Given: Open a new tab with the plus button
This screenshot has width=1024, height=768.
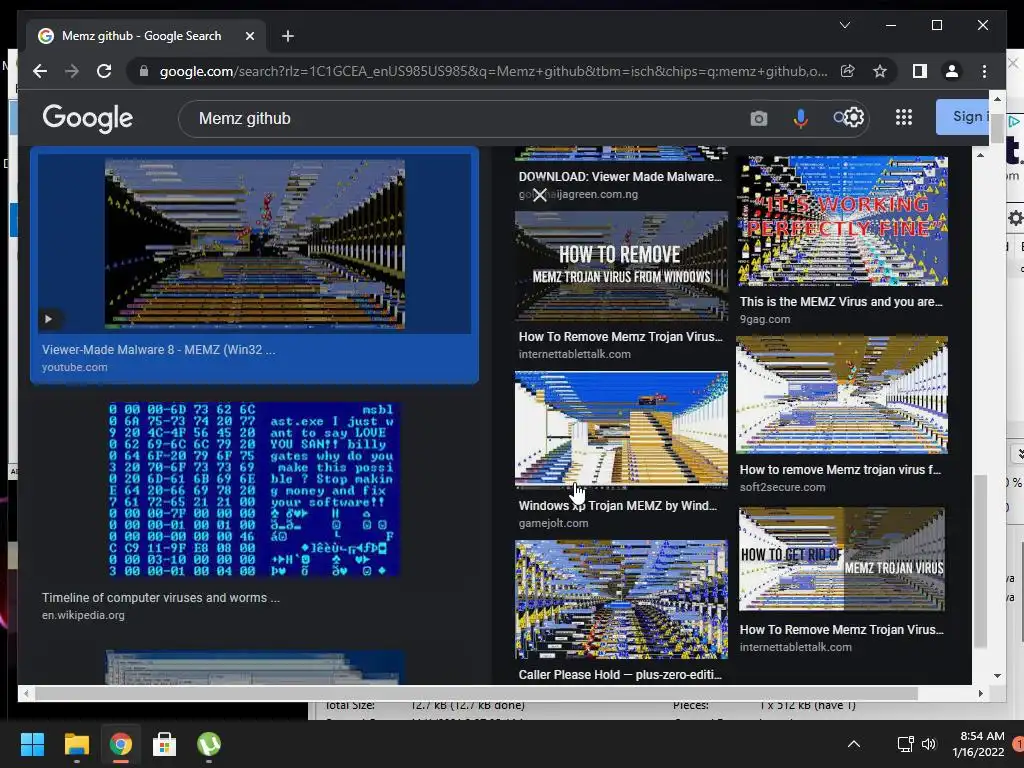Looking at the screenshot, I should [287, 36].
